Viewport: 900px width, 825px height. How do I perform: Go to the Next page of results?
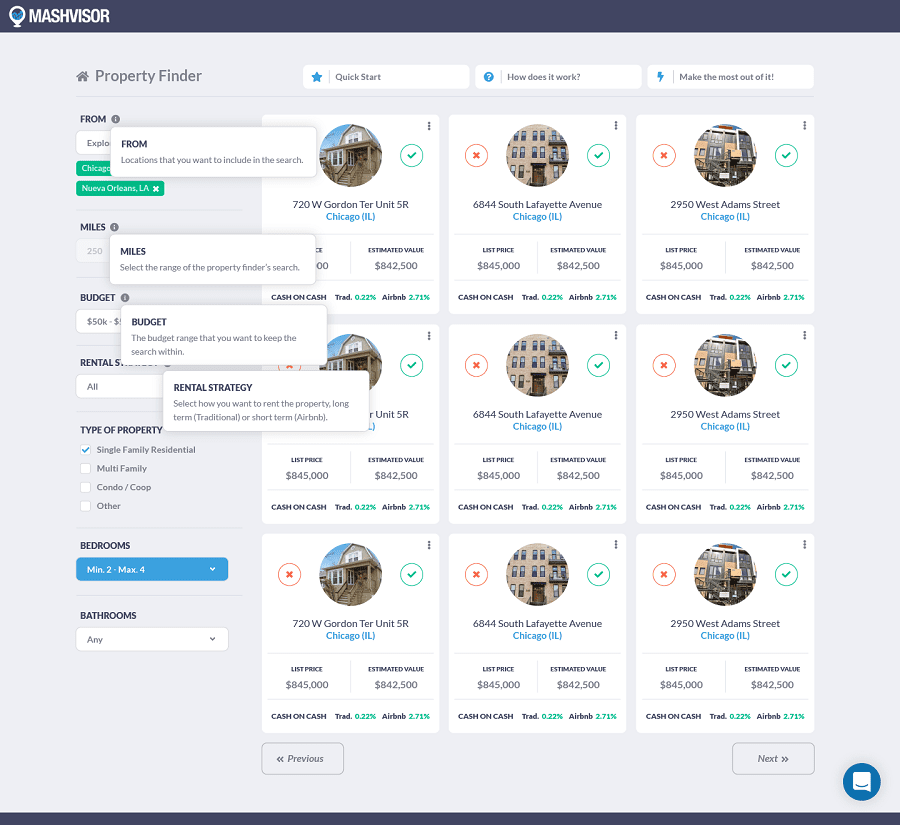[773, 758]
